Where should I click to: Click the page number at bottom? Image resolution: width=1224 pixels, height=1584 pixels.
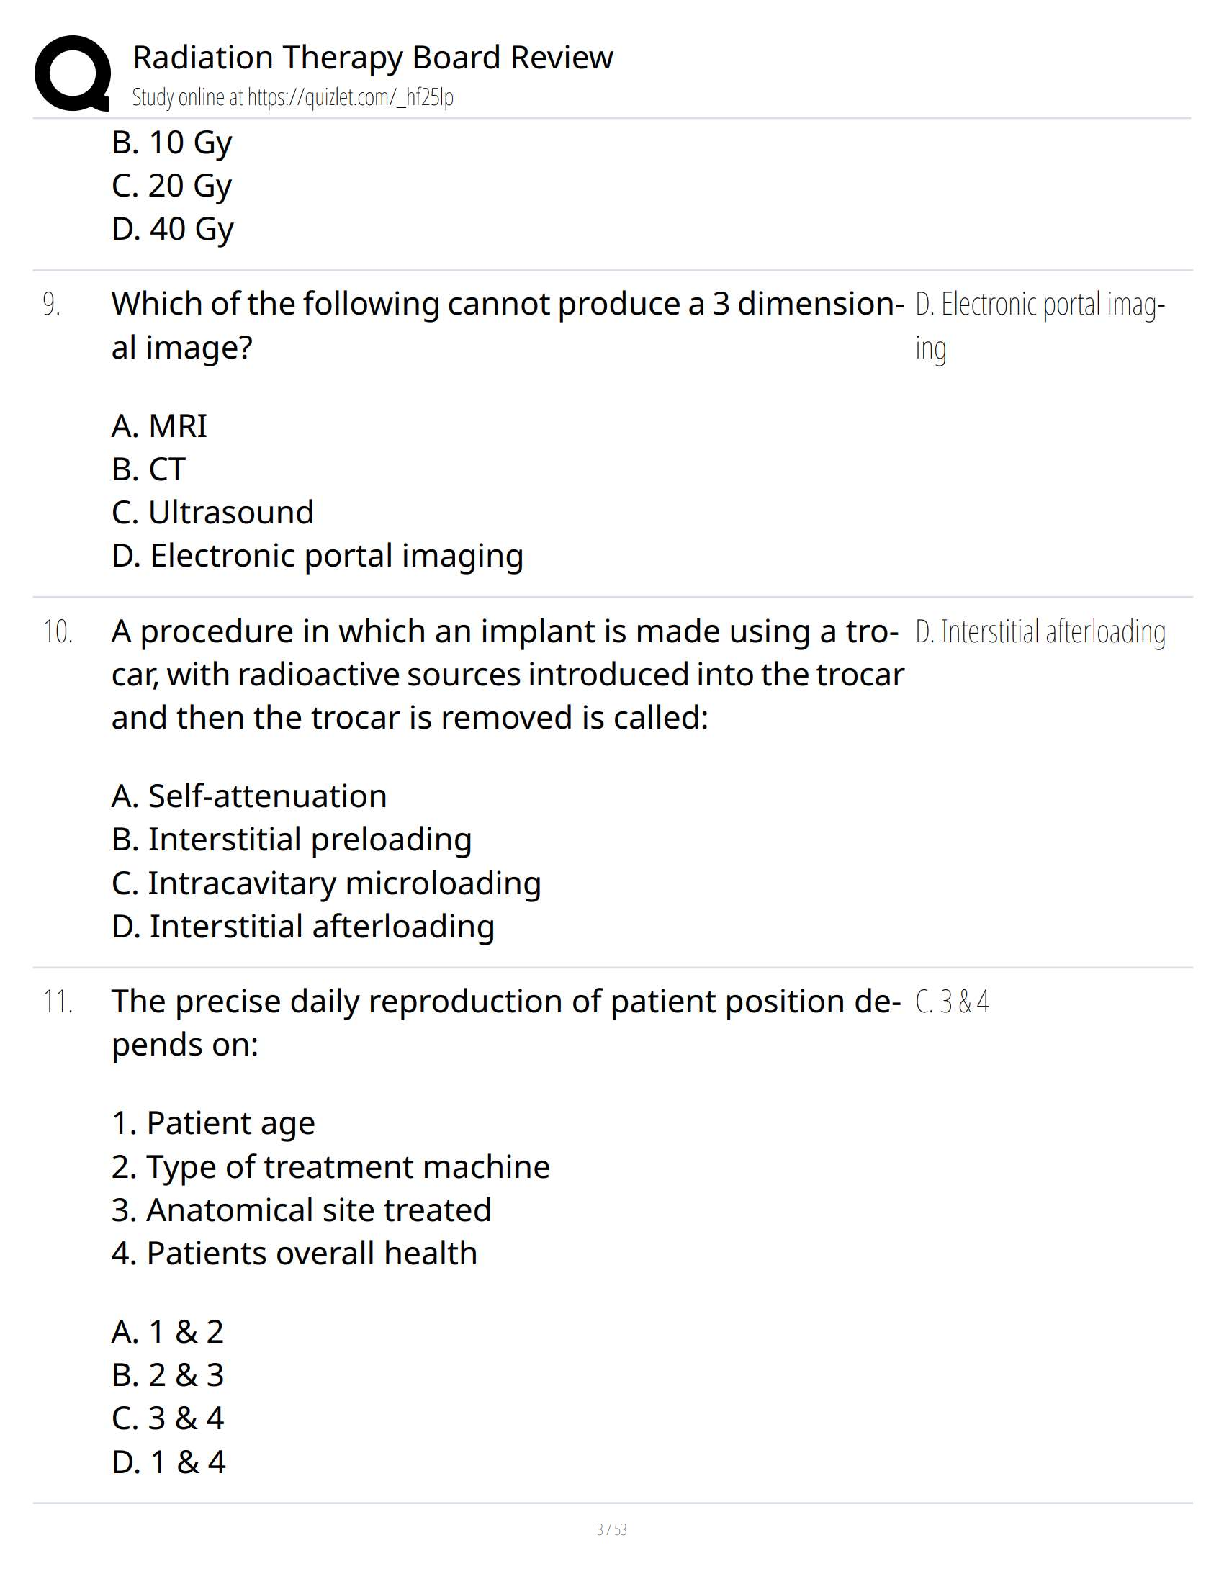coord(611,1529)
